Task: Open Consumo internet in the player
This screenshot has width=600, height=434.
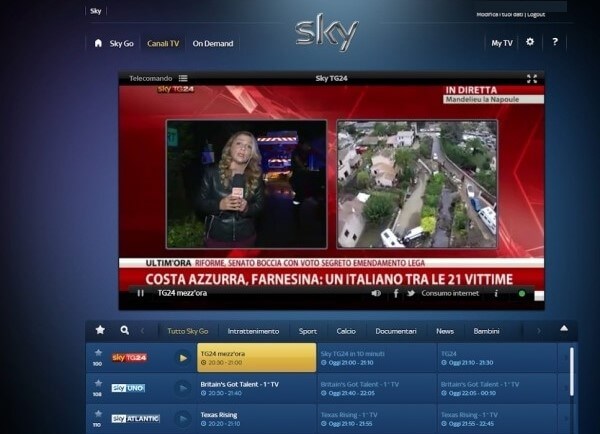Action: pyautogui.click(x=450, y=293)
